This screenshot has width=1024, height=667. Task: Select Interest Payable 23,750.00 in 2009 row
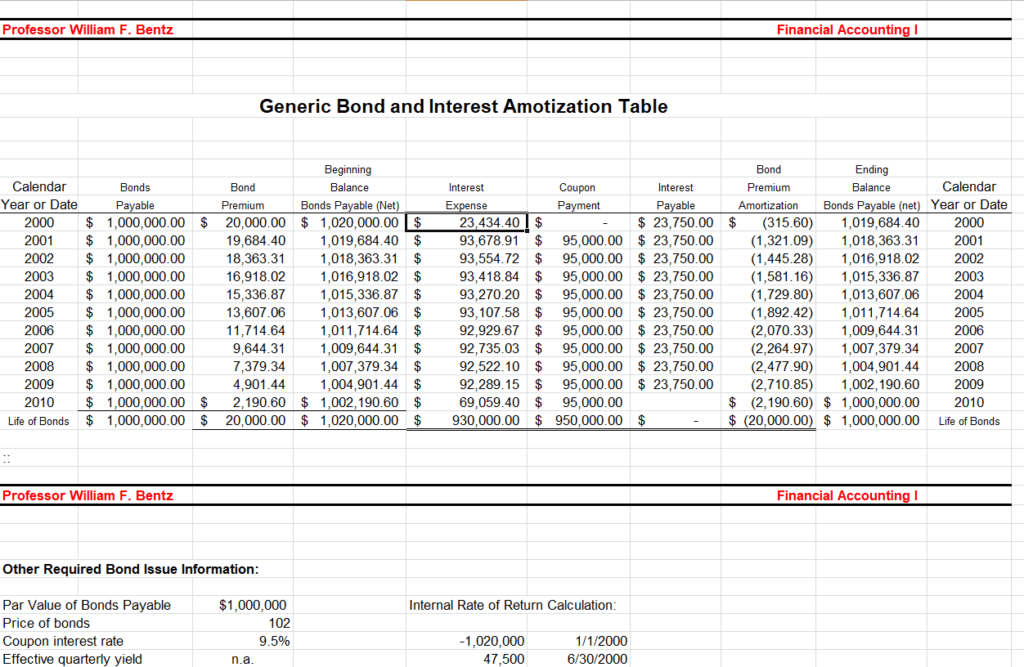pyautogui.click(x=675, y=385)
